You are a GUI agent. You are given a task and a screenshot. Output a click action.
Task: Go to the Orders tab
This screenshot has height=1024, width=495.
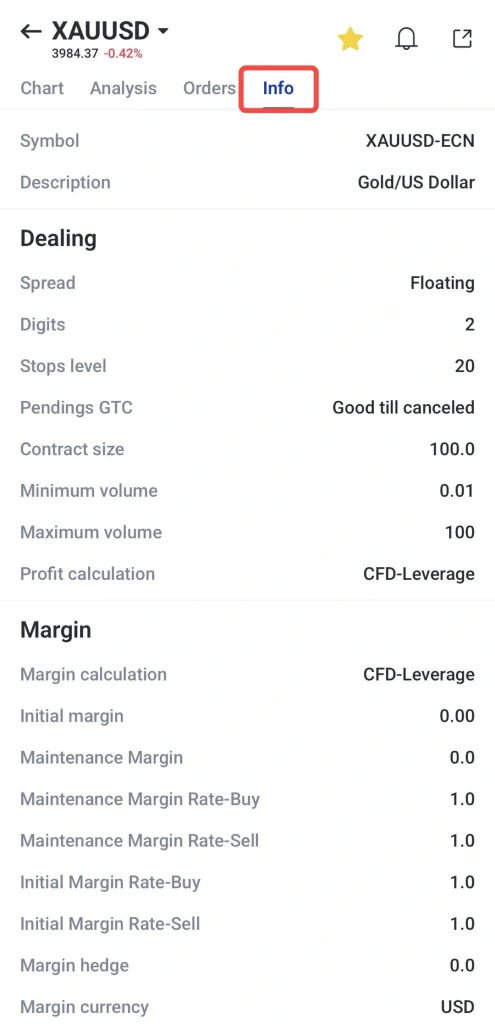(209, 88)
